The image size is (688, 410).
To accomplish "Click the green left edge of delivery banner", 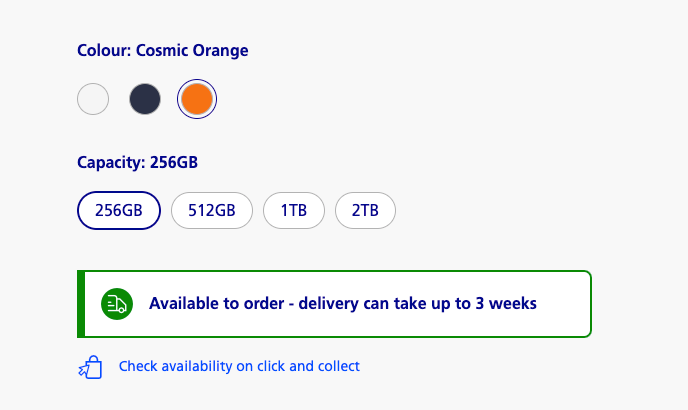I will click(x=81, y=304).
